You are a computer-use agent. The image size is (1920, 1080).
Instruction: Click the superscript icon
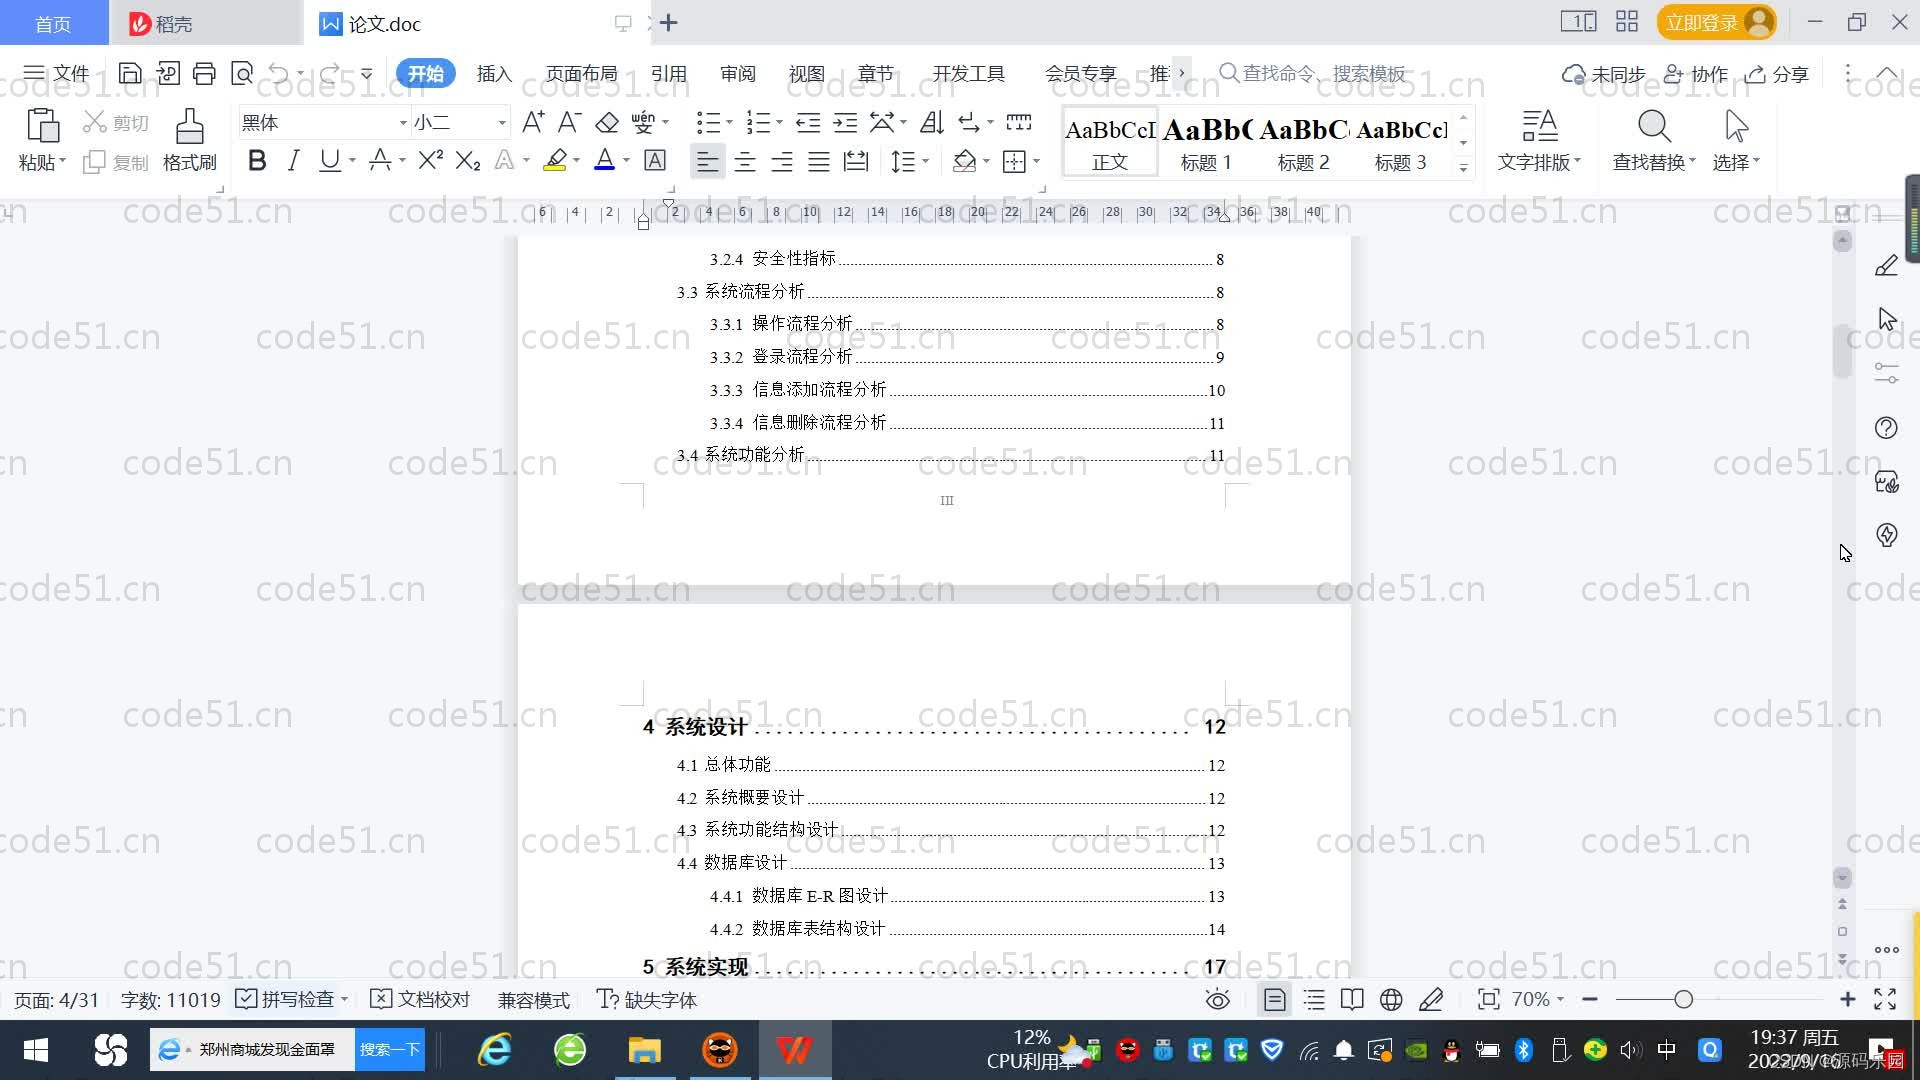tap(428, 160)
